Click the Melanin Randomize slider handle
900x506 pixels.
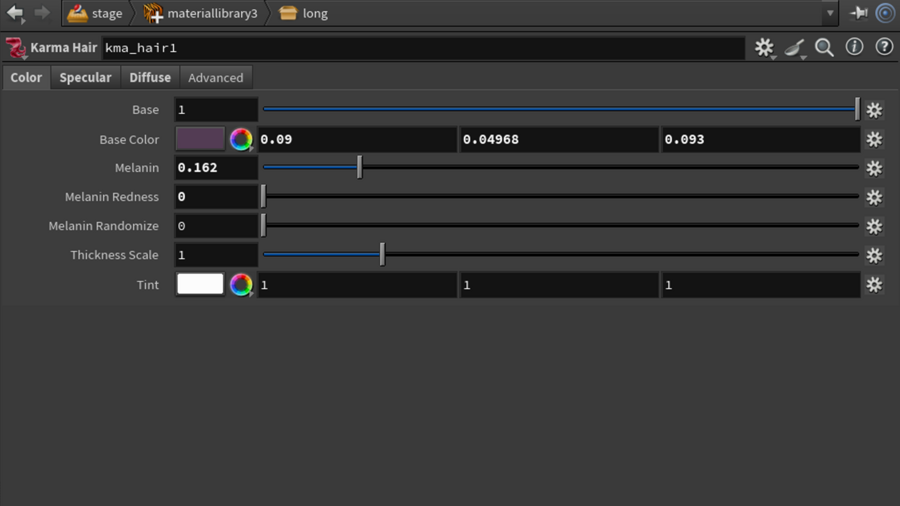tap(263, 225)
